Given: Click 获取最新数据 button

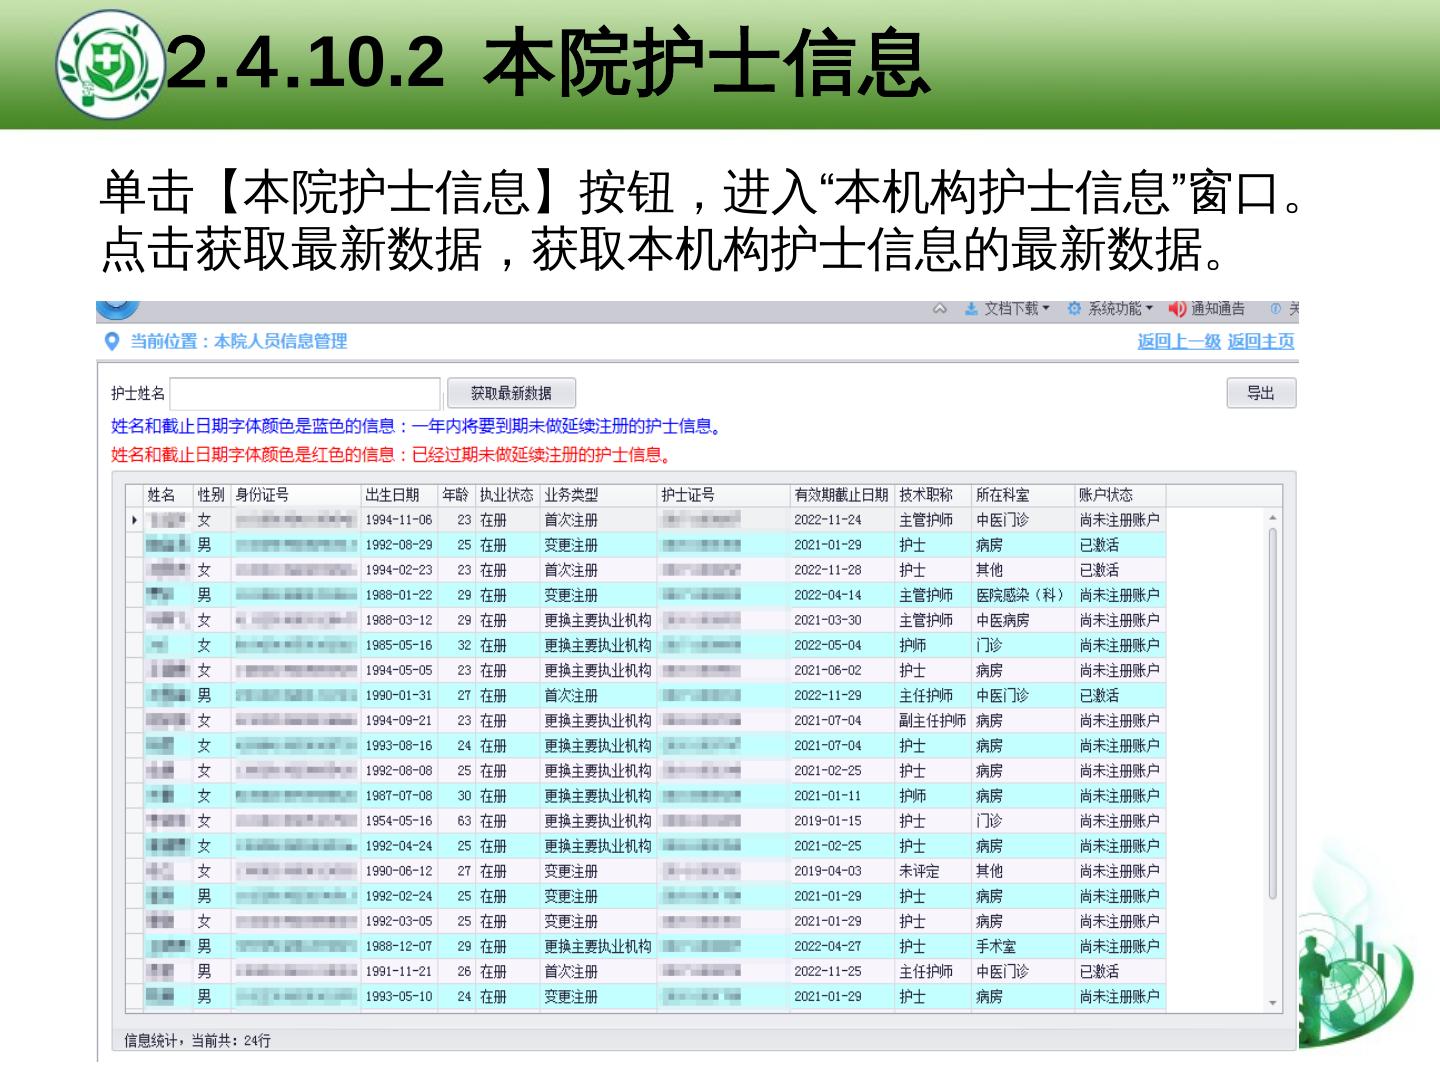Looking at the screenshot, I should tap(510, 393).
